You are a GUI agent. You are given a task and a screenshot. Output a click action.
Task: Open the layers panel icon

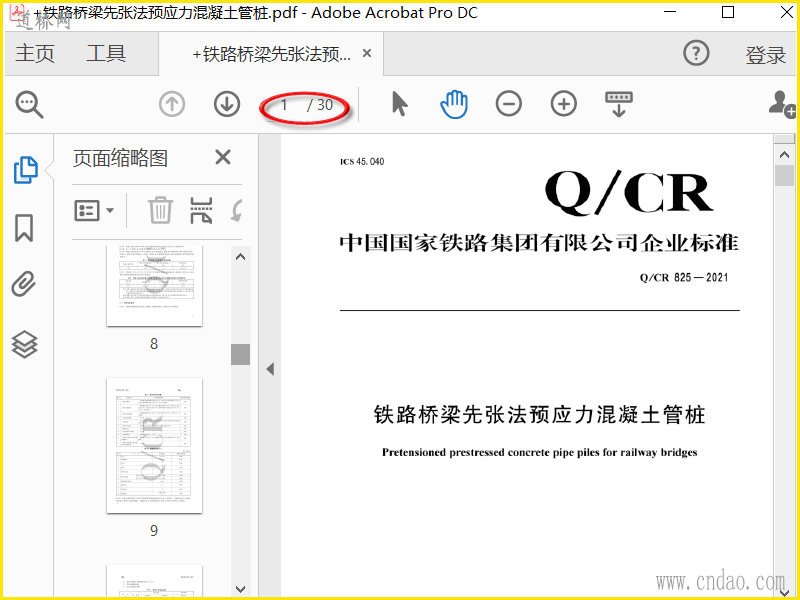click(x=24, y=344)
